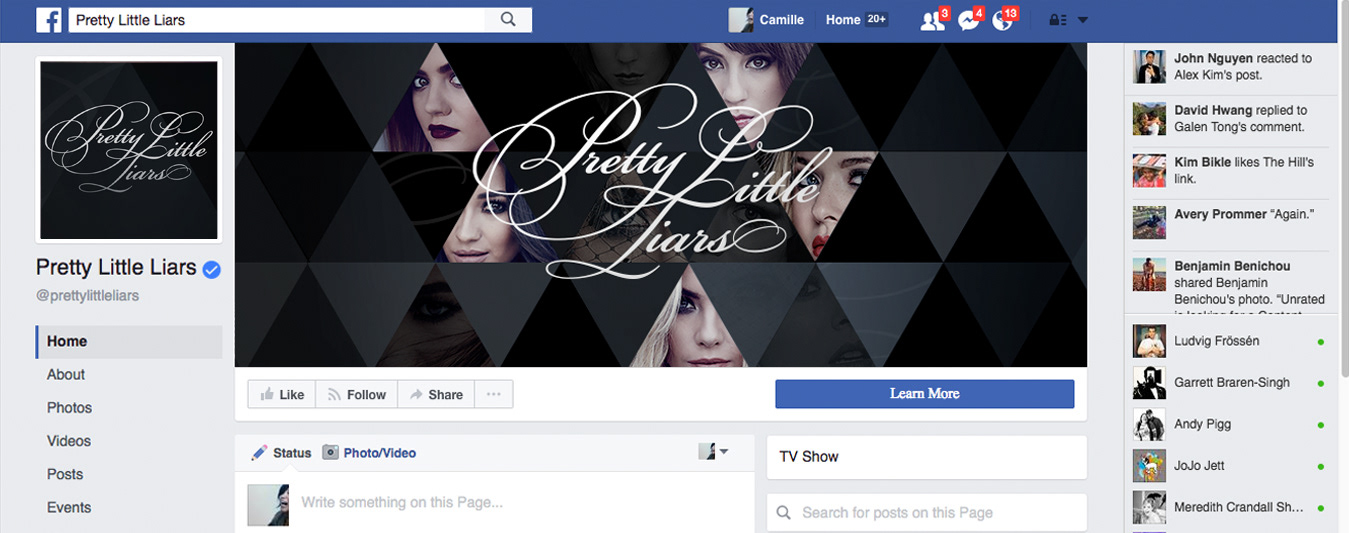The height and width of the screenshot is (533, 1349).
Task: Open the privacy shortcuts lock icon
Action: [x=1056, y=20]
